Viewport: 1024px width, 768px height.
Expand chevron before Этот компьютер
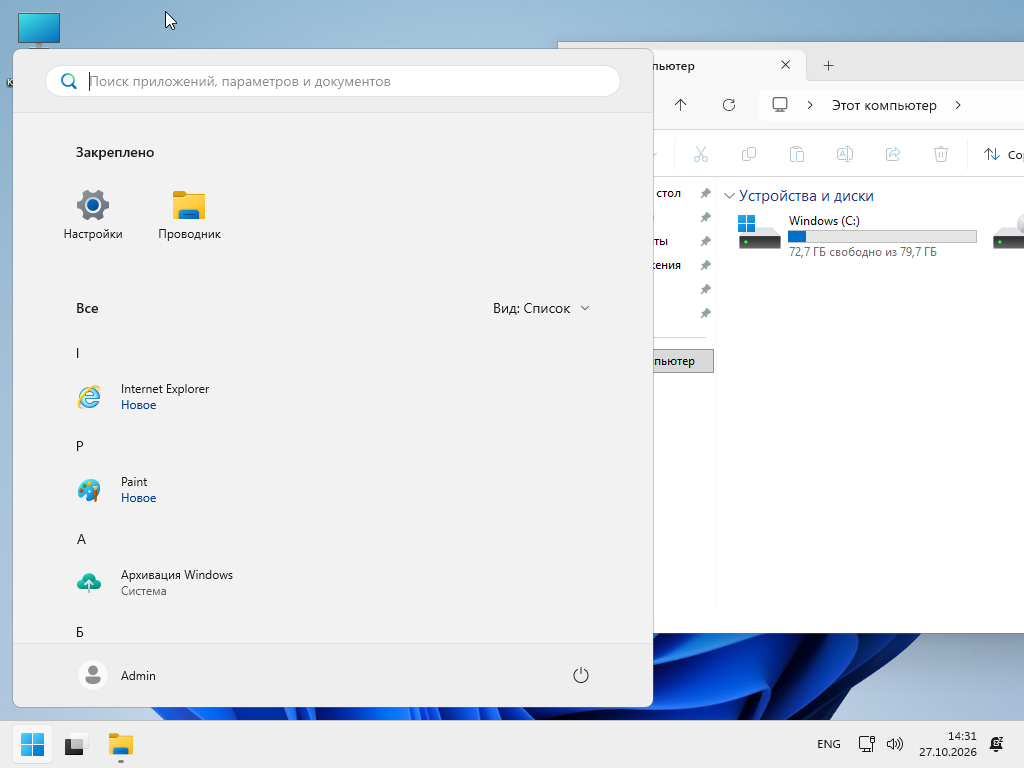coord(810,105)
